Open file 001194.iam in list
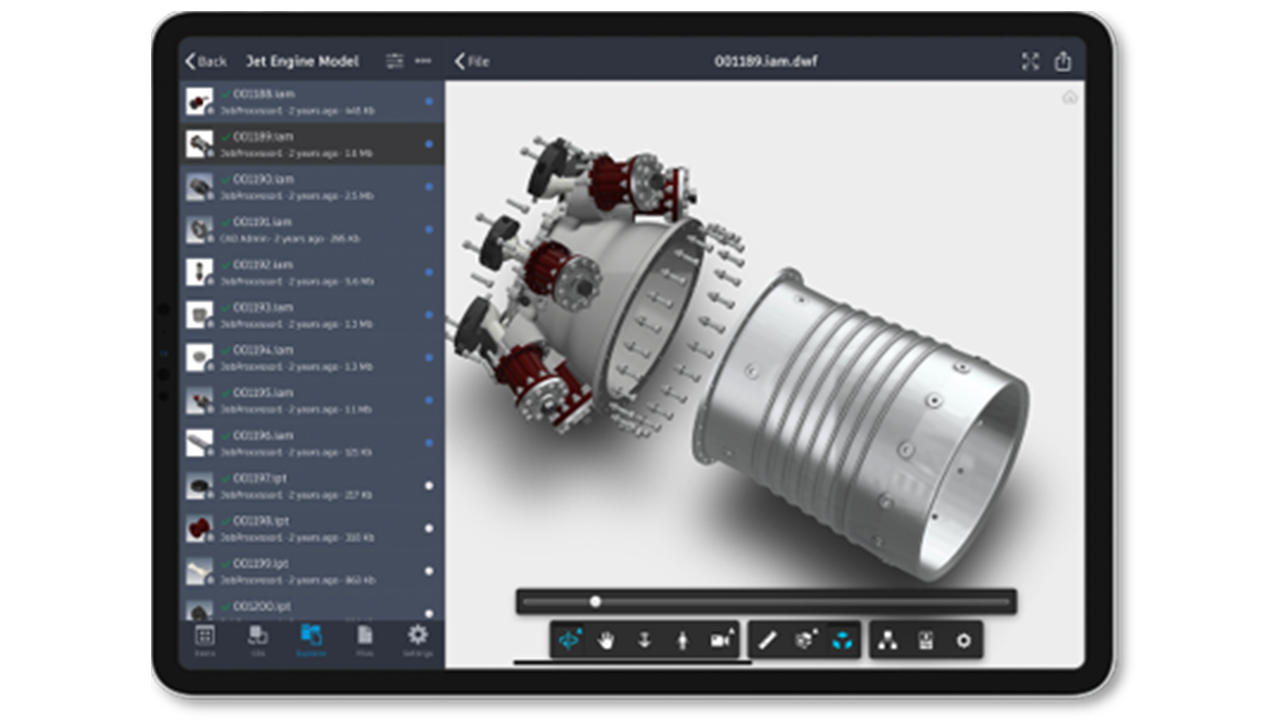Screen dimensions: 1280x720 pos(311,358)
